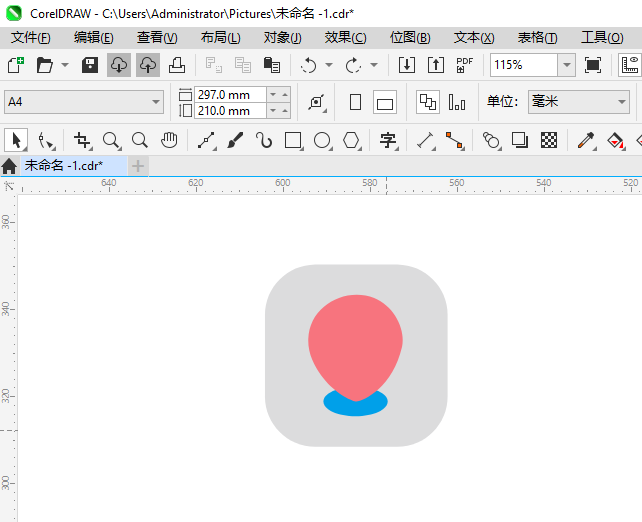
Task: Click the current page layout icon
Action: click(457, 102)
